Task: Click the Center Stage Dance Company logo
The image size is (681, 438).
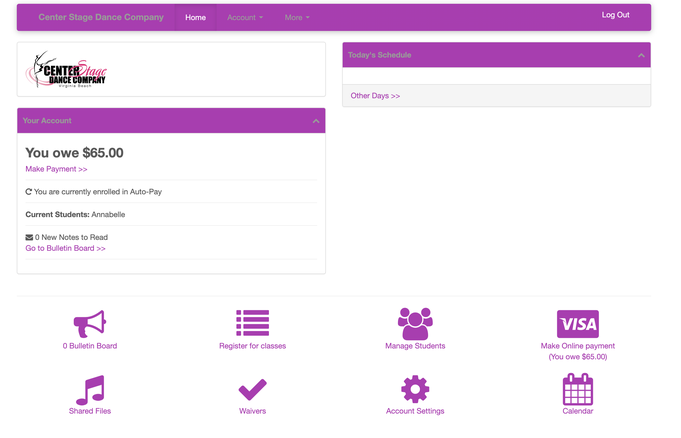Action: (66, 70)
